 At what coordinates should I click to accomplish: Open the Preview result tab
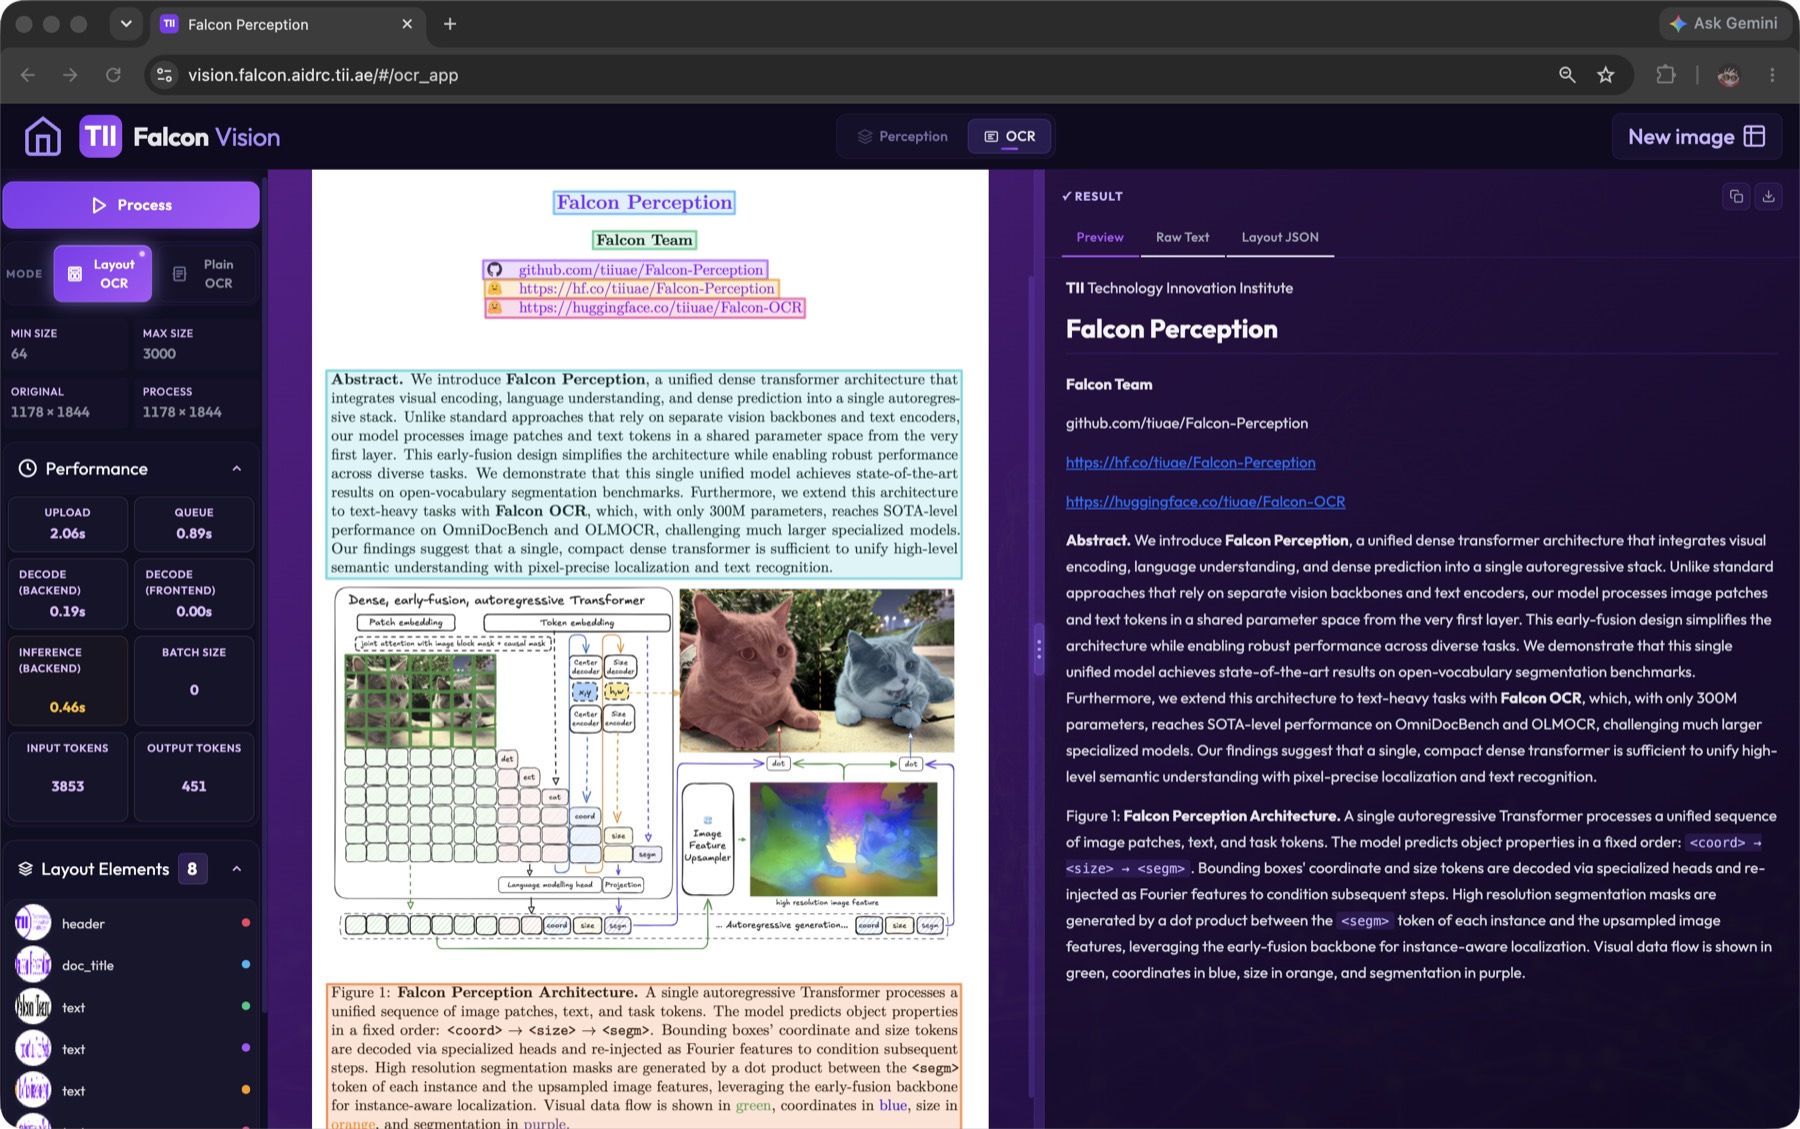click(1100, 237)
